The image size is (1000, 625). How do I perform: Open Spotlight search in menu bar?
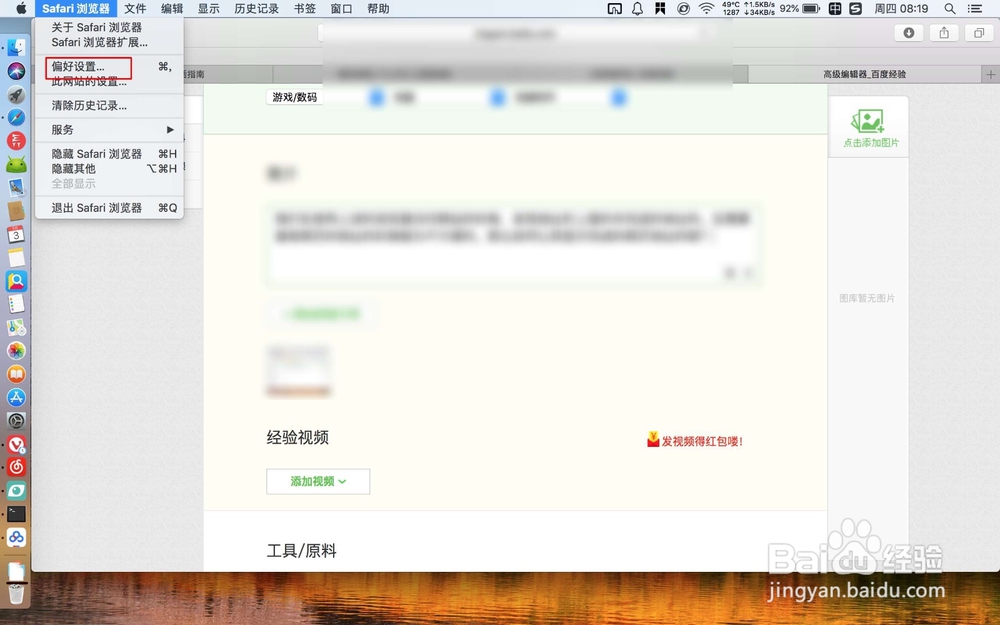[950, 8]
